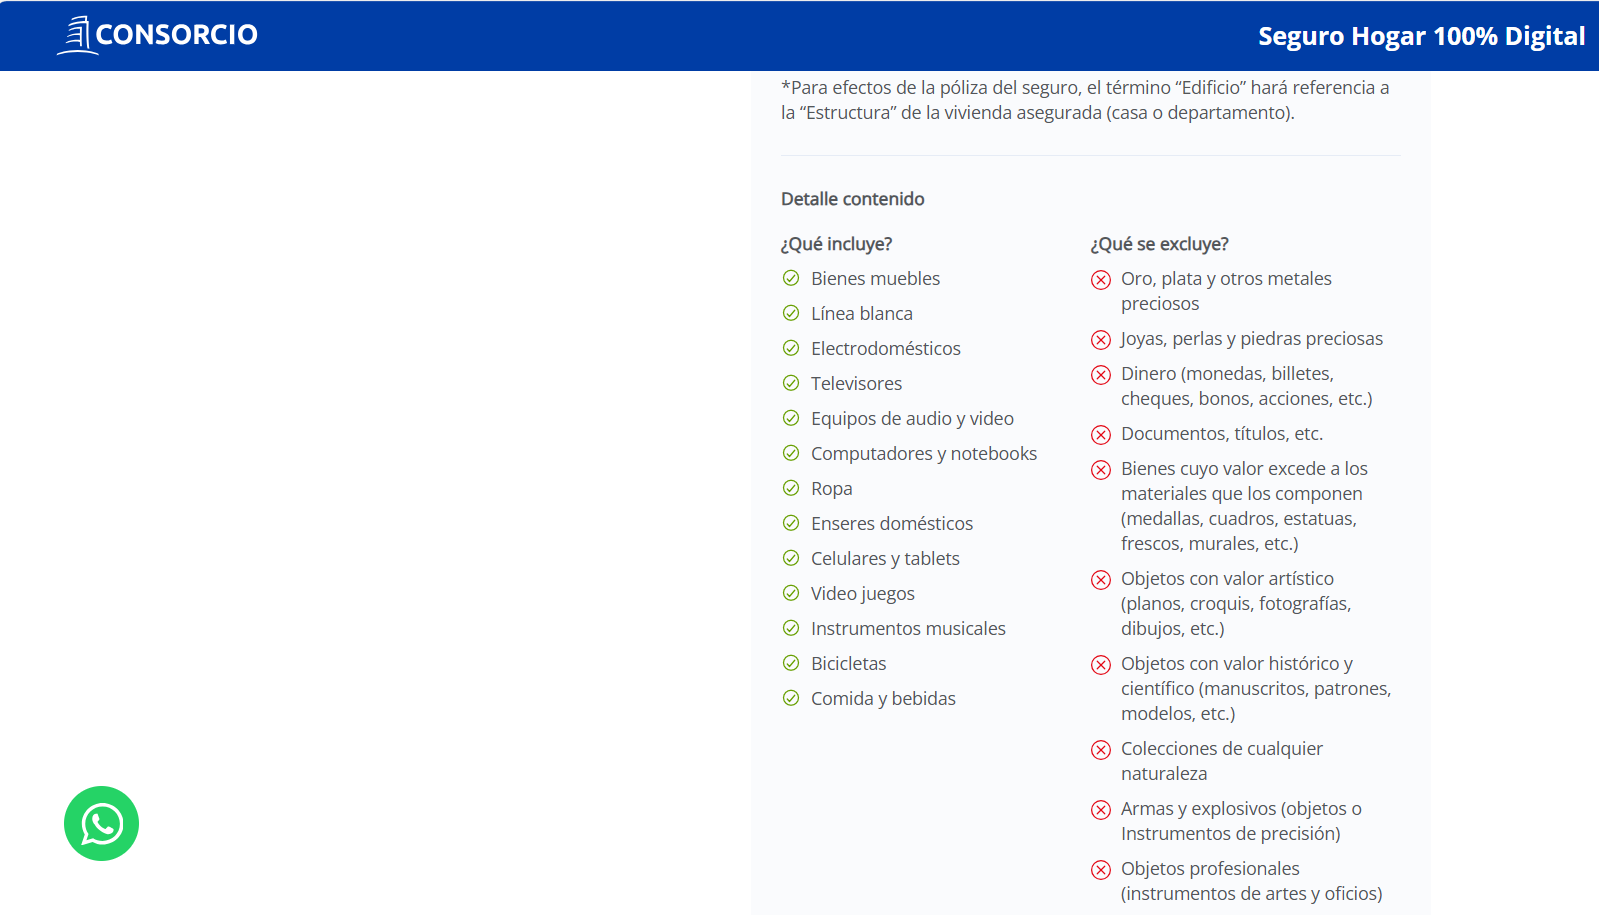Click the check icon beside Computadores y notebooks
This screenshot has height=915, width=1599.
pyautogui.click(x=791, y=453)
